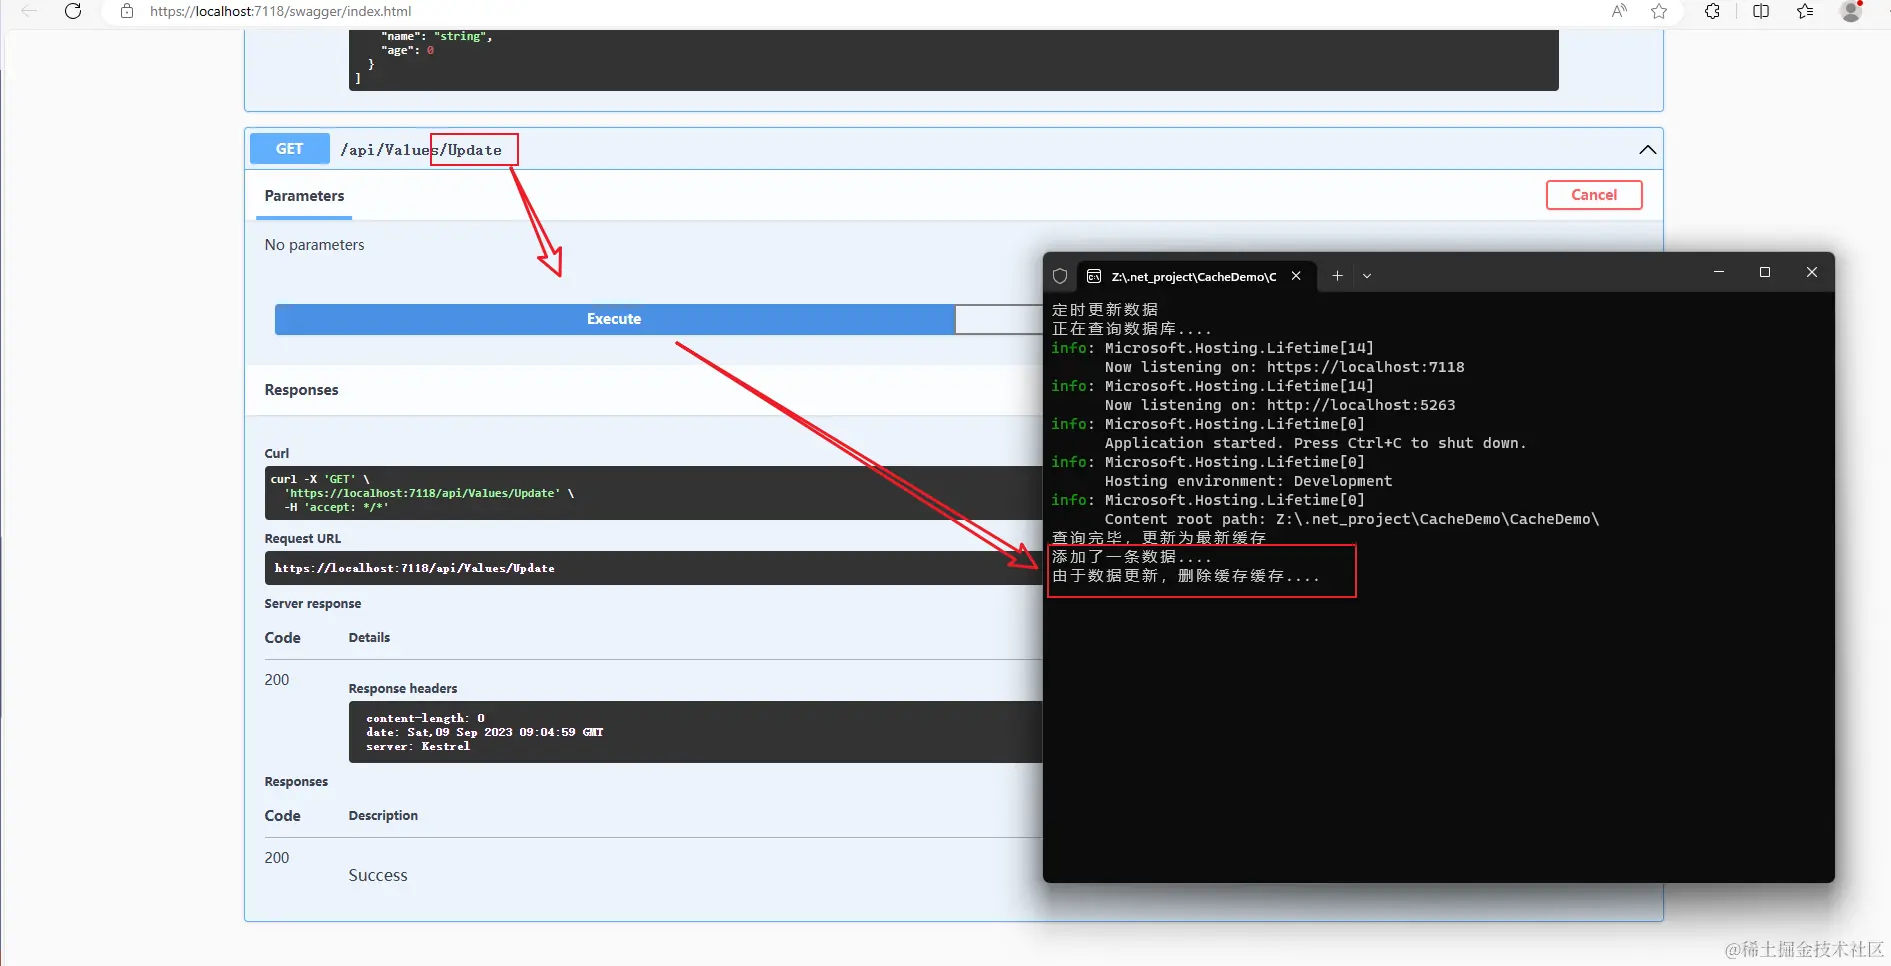
Task: Open the favorites list
Action: [1805, 11]
